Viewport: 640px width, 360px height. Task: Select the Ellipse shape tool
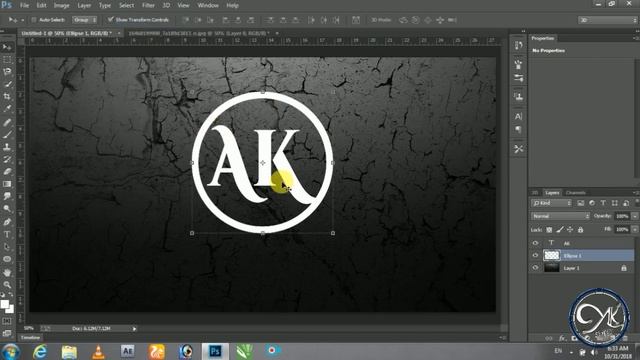click(x=7, y=259)
